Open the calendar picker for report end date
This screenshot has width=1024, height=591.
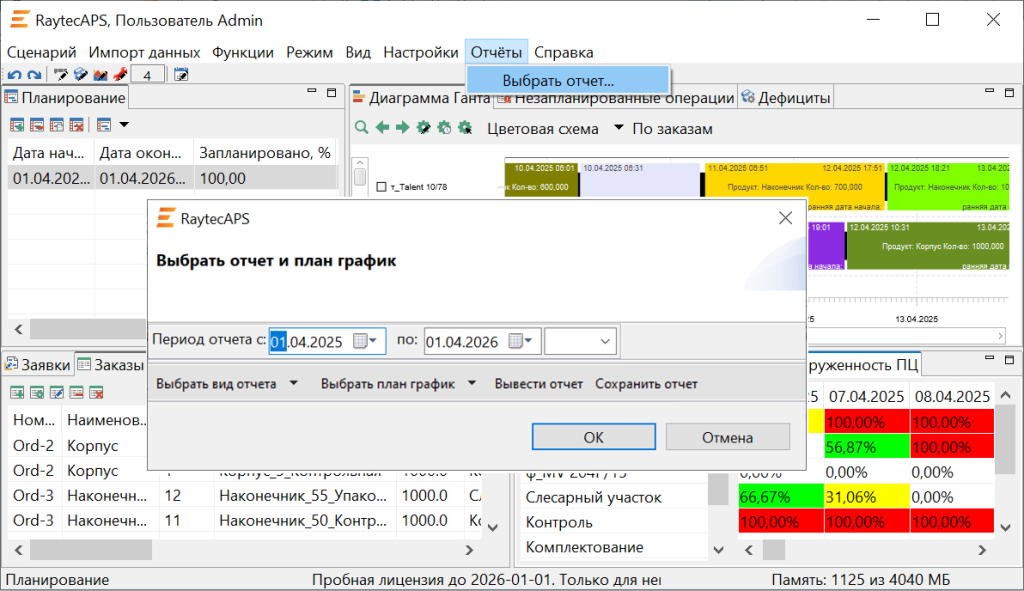coord(520,341)
